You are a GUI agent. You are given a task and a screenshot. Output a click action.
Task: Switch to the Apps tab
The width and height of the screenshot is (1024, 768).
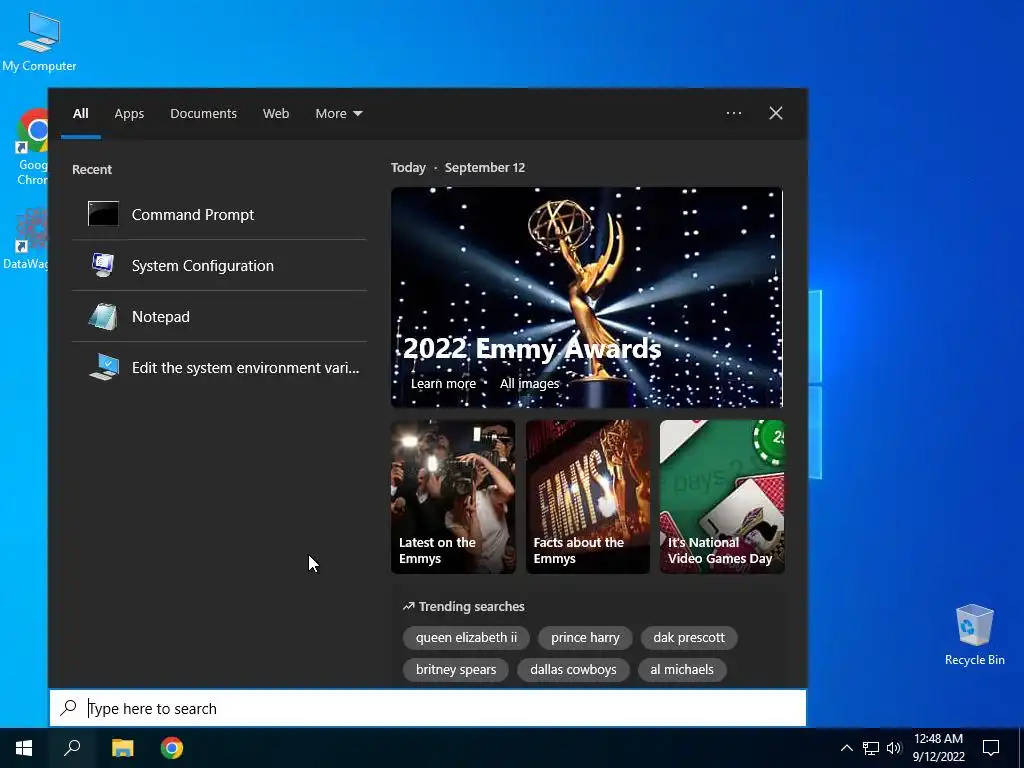129,114
